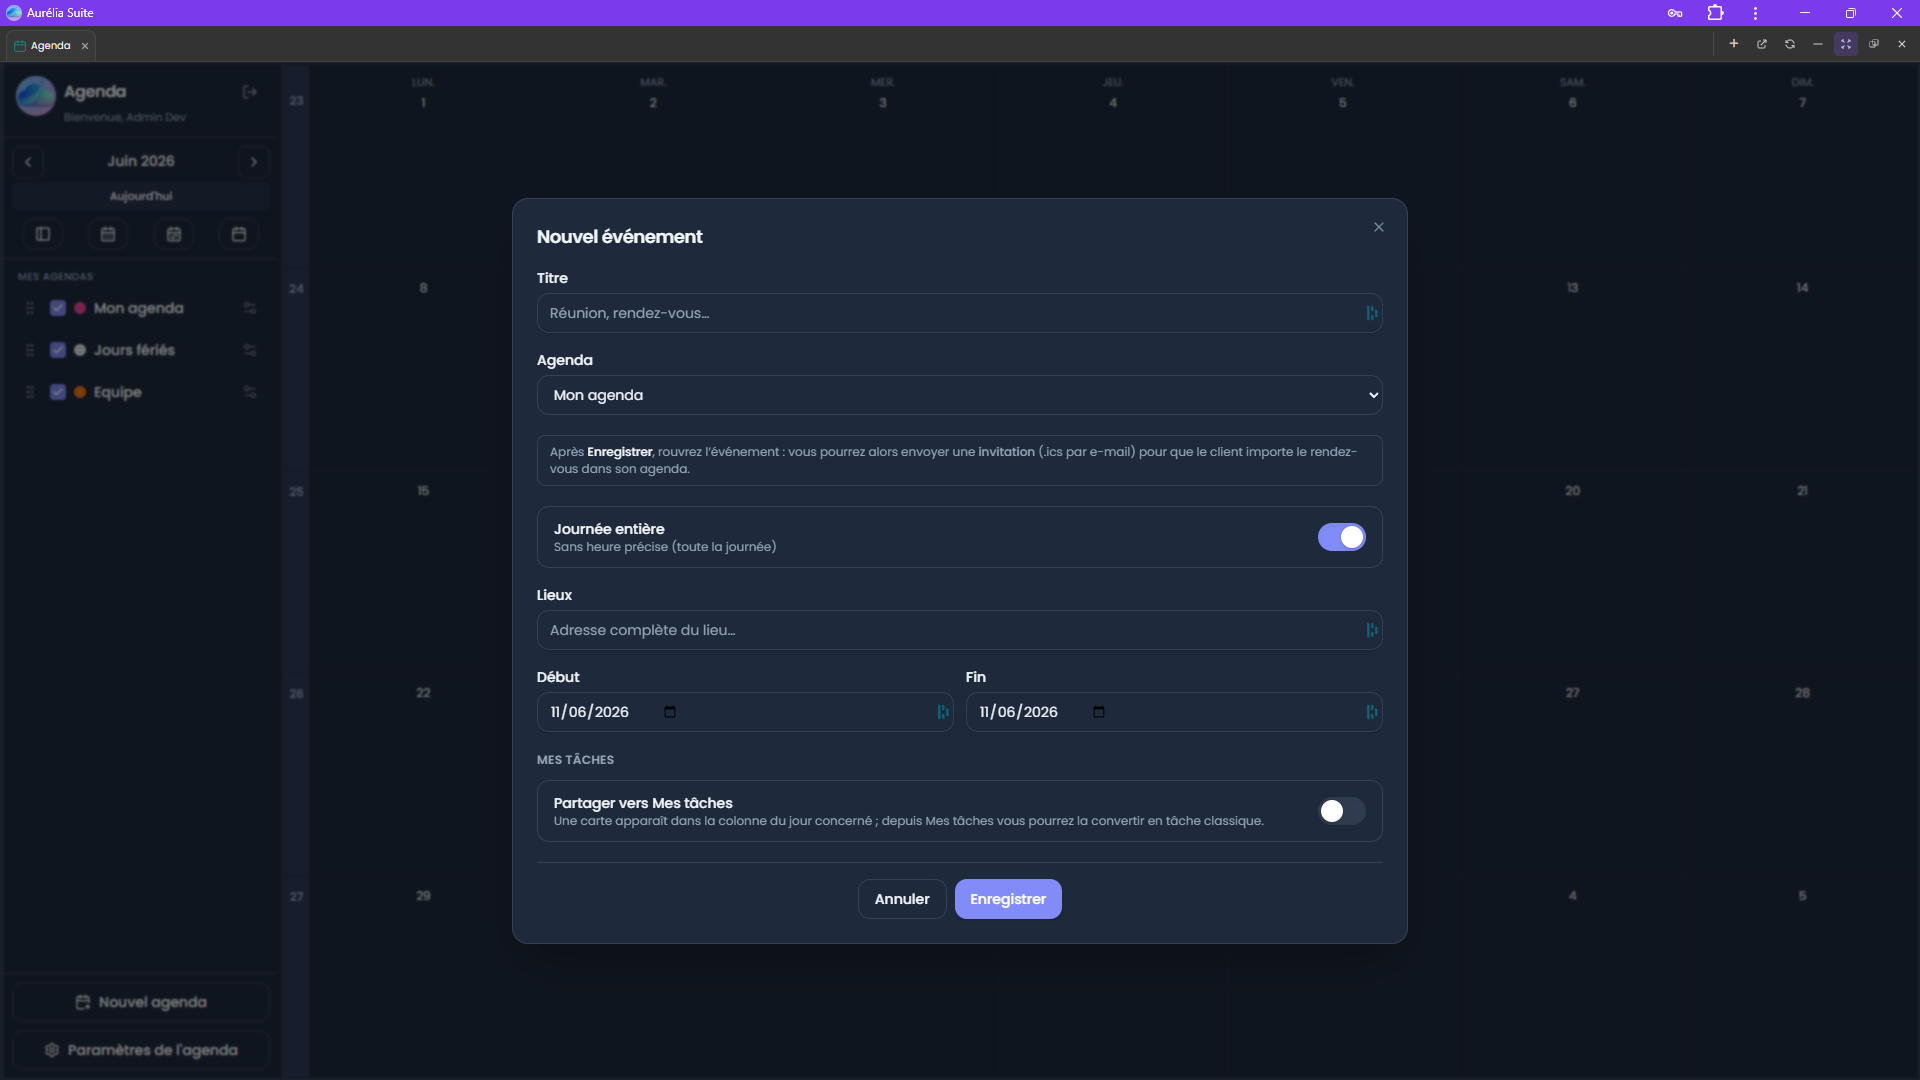Uncheck the Jours fériés checkbox
This screenshot has width=1920, height=1080.
point(58,350)
